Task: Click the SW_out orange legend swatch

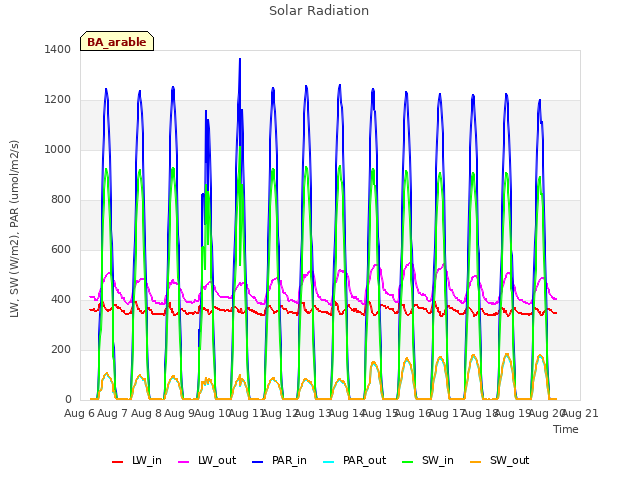Action: pyautogui.click(x=476, y=462)
